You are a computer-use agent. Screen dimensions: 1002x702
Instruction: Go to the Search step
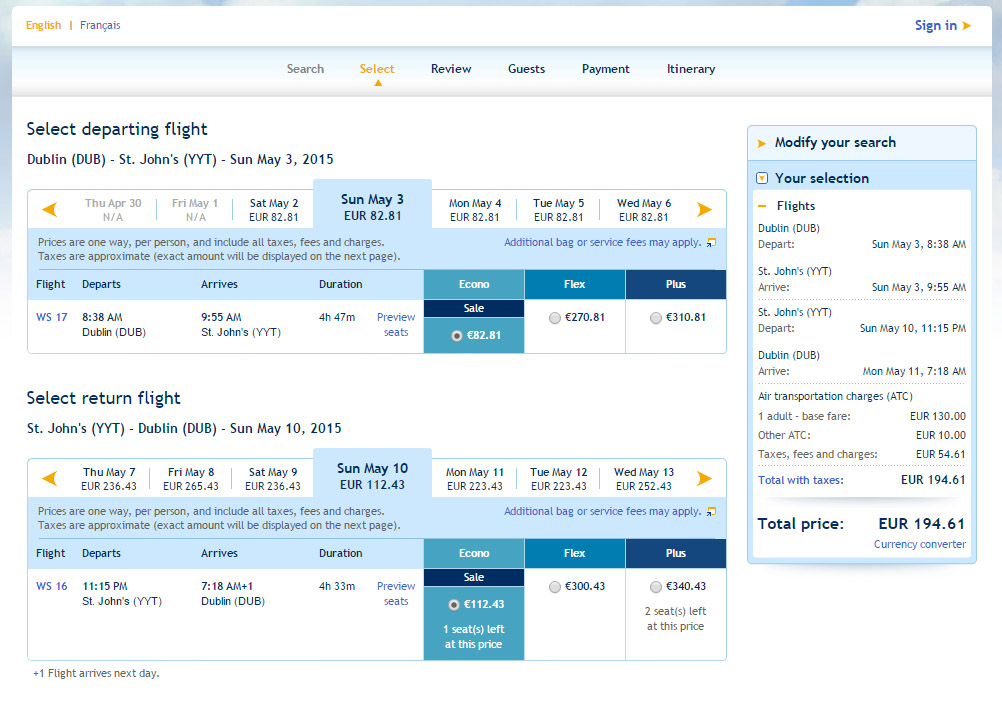[305, 69]
